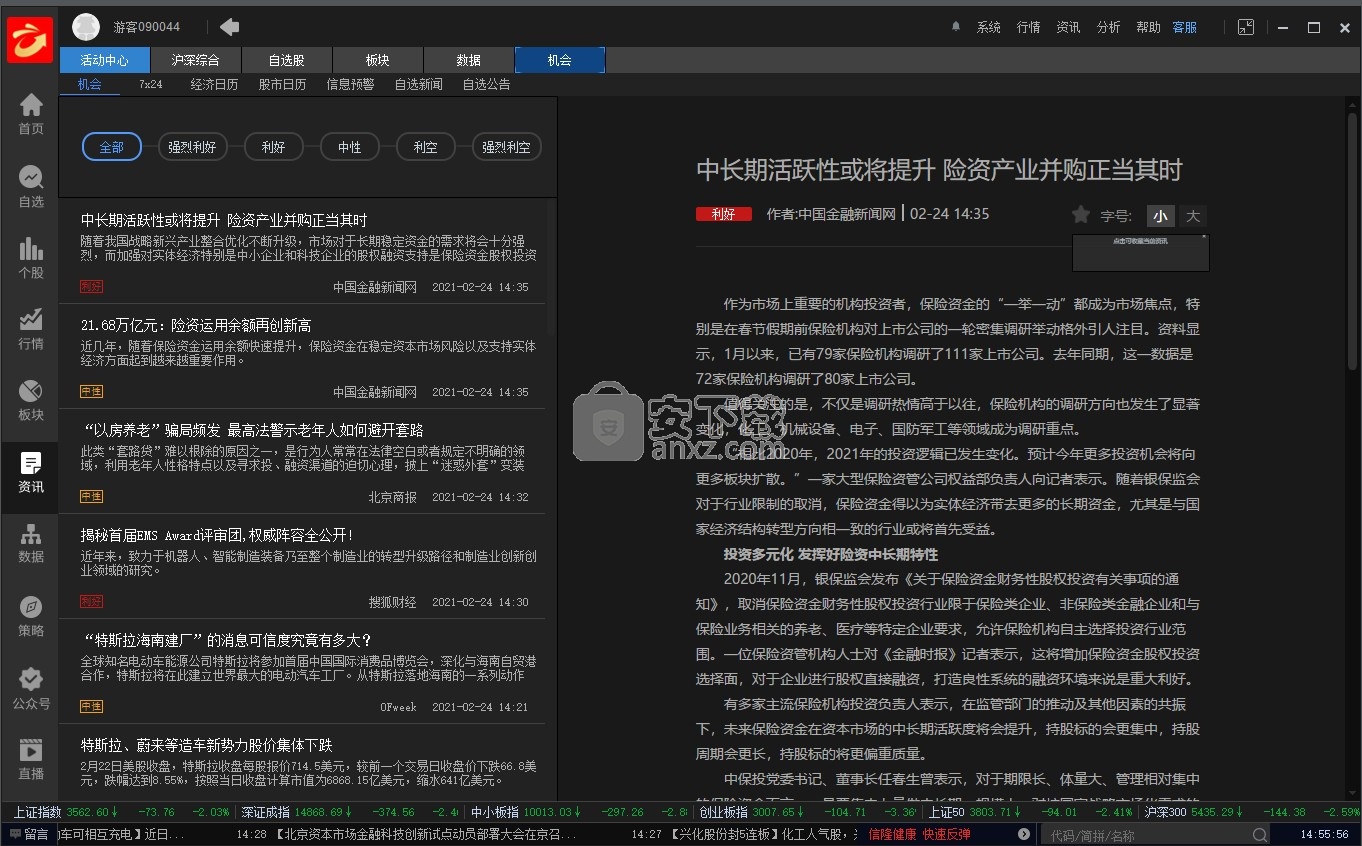Viewport: 1362px width, 846px height.
Task: Open the 股市日历 sub-tab
Action: [282, 85]
